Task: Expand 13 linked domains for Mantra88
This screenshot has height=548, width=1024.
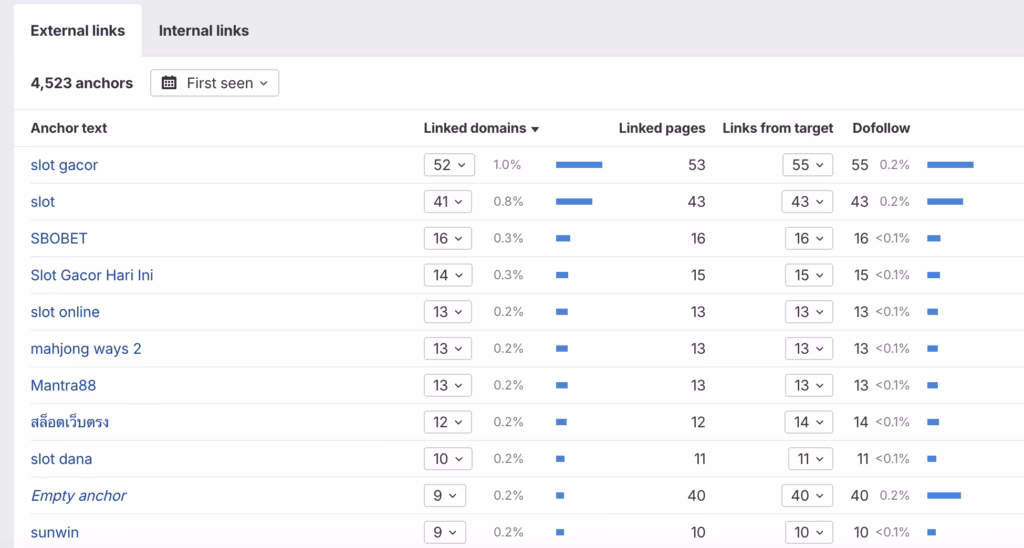Action: point(447,385)
